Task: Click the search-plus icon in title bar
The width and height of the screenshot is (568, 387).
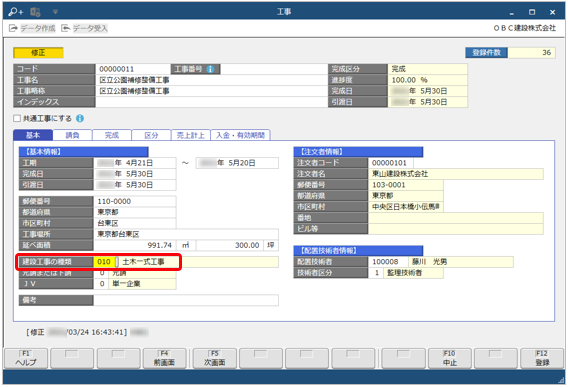Action: pyautogui.click(x=16, y=12)
